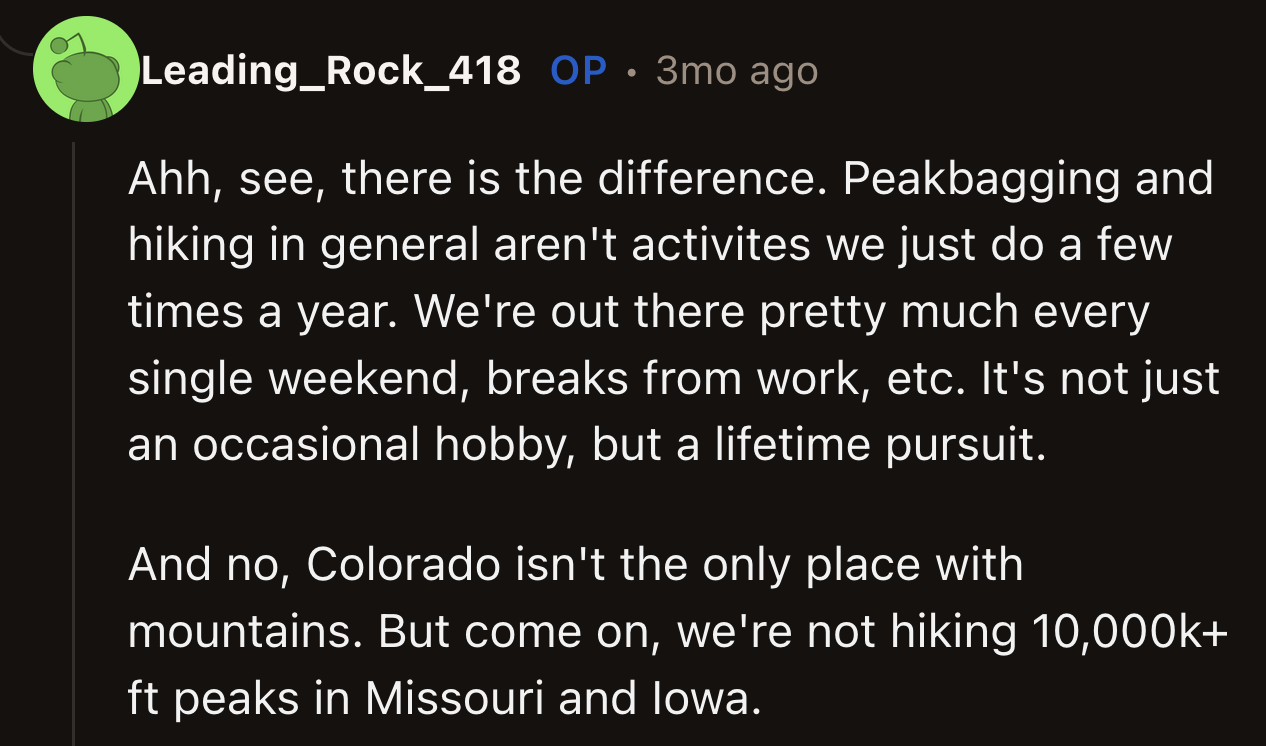Click the dot separator after OP
The width and height of the screenshot is (1266, 746).
click(630, 71)
